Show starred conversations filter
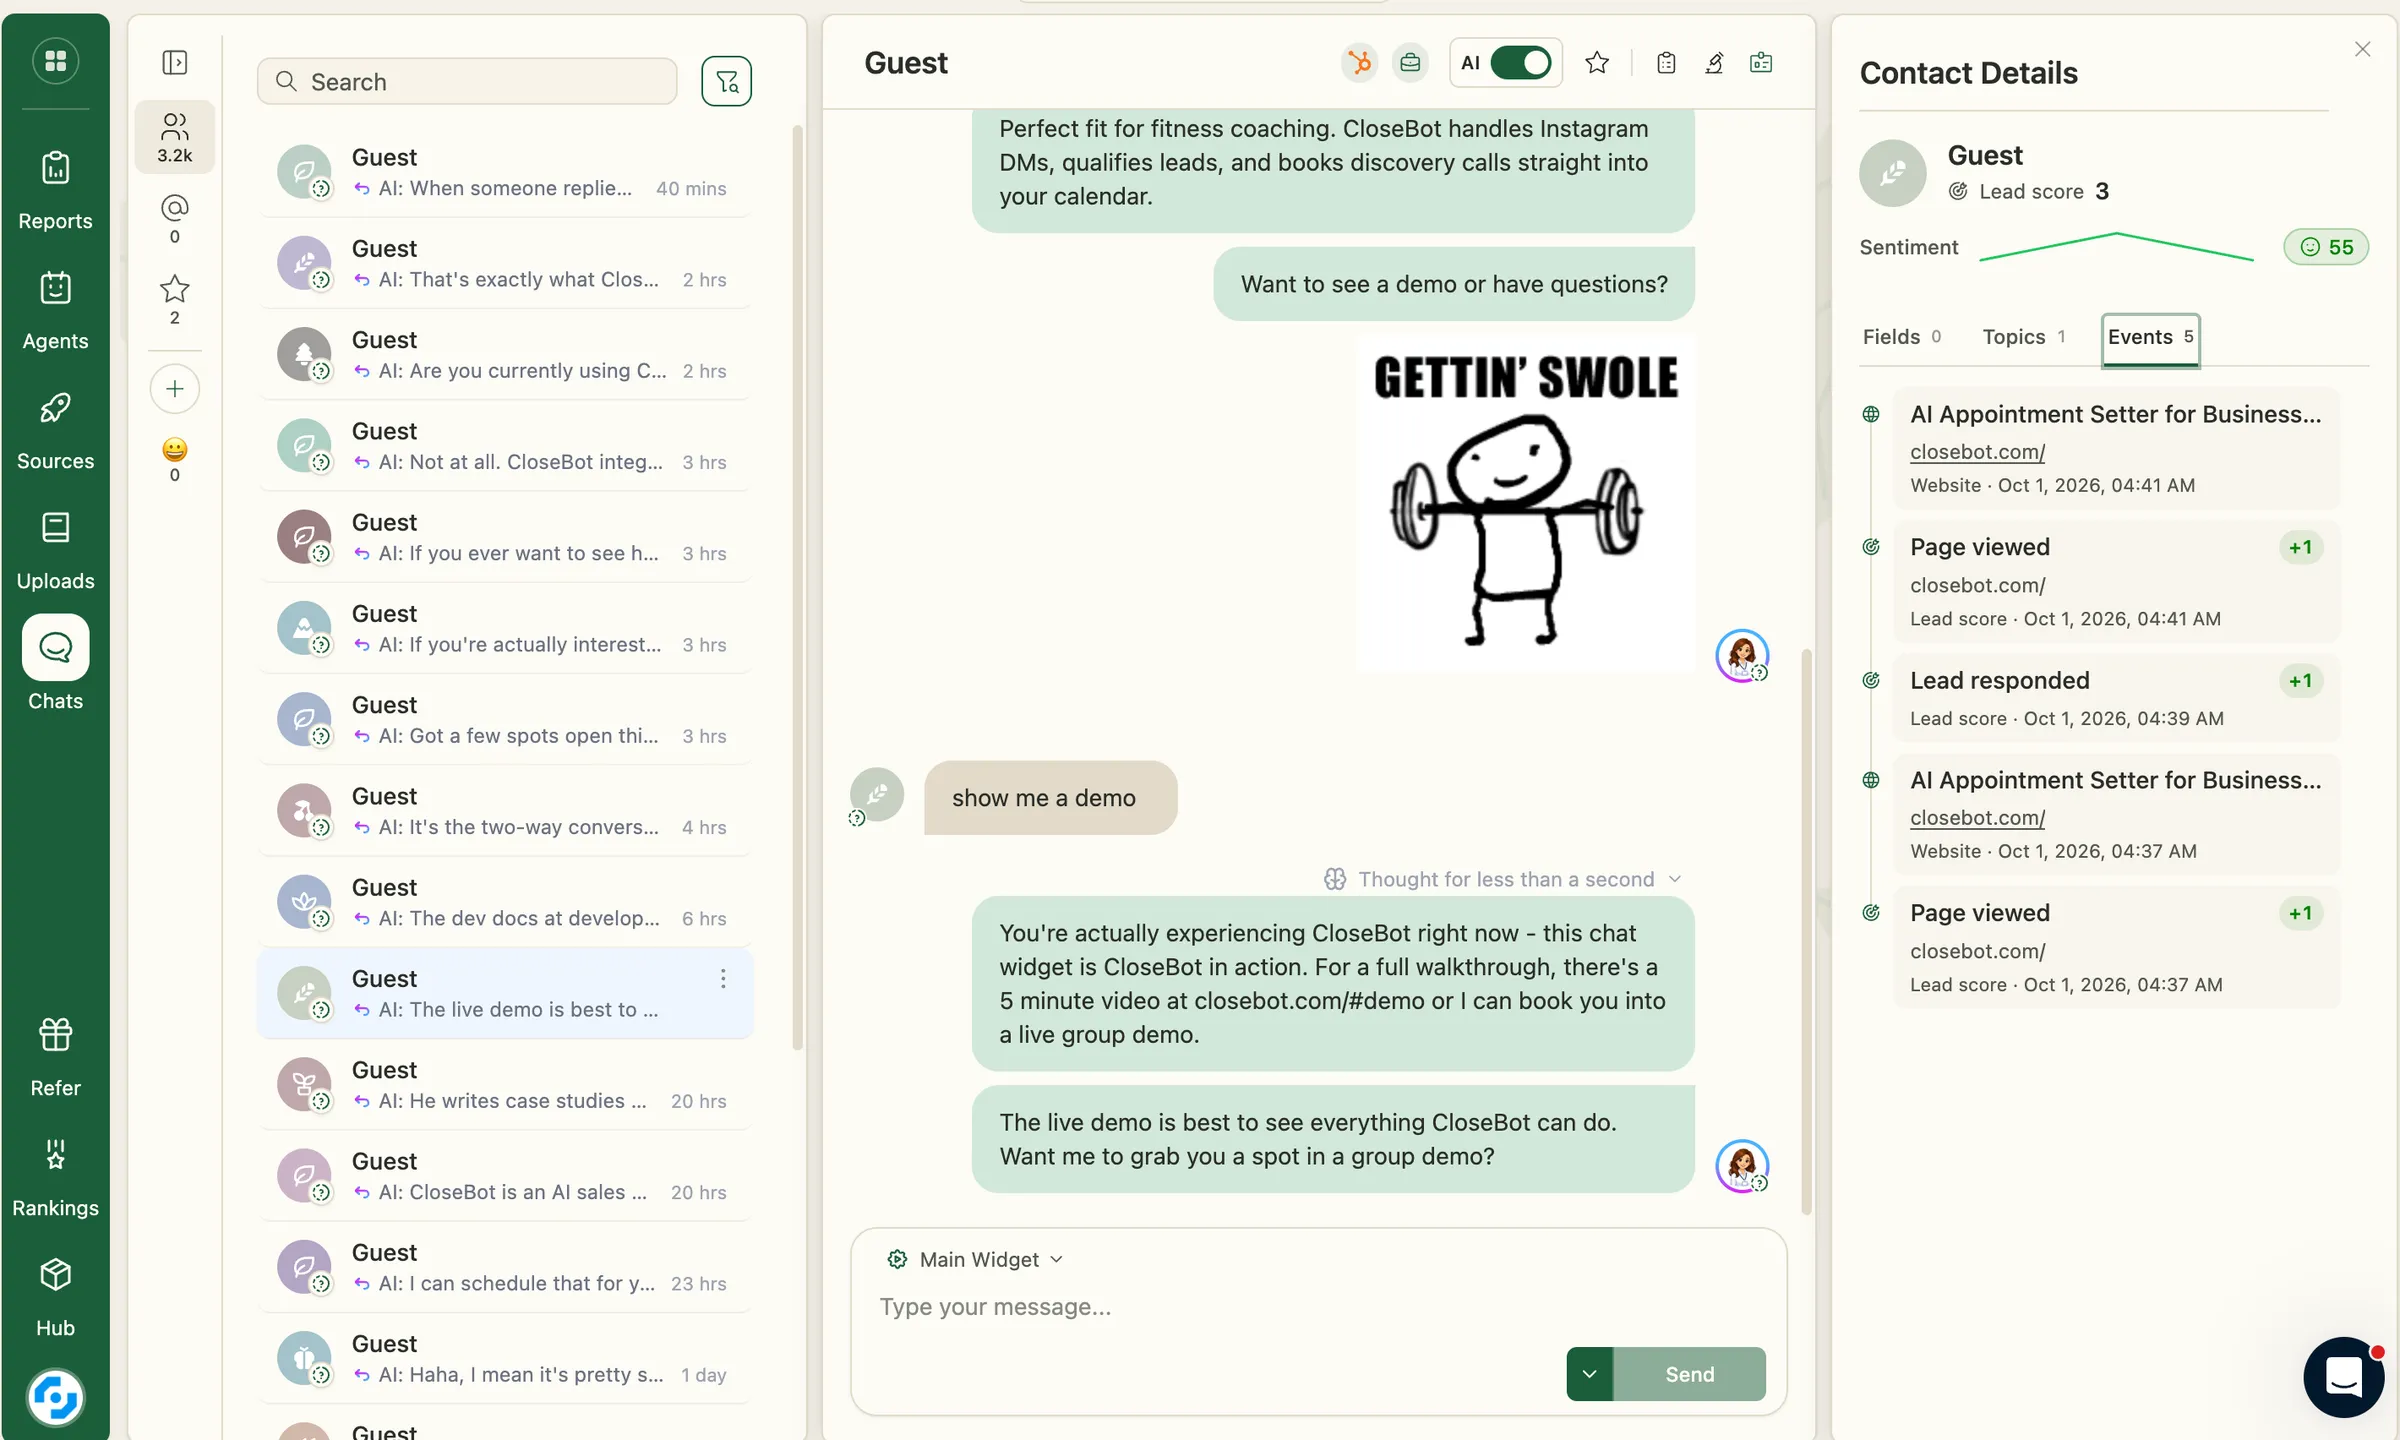 tap(175, 300)
